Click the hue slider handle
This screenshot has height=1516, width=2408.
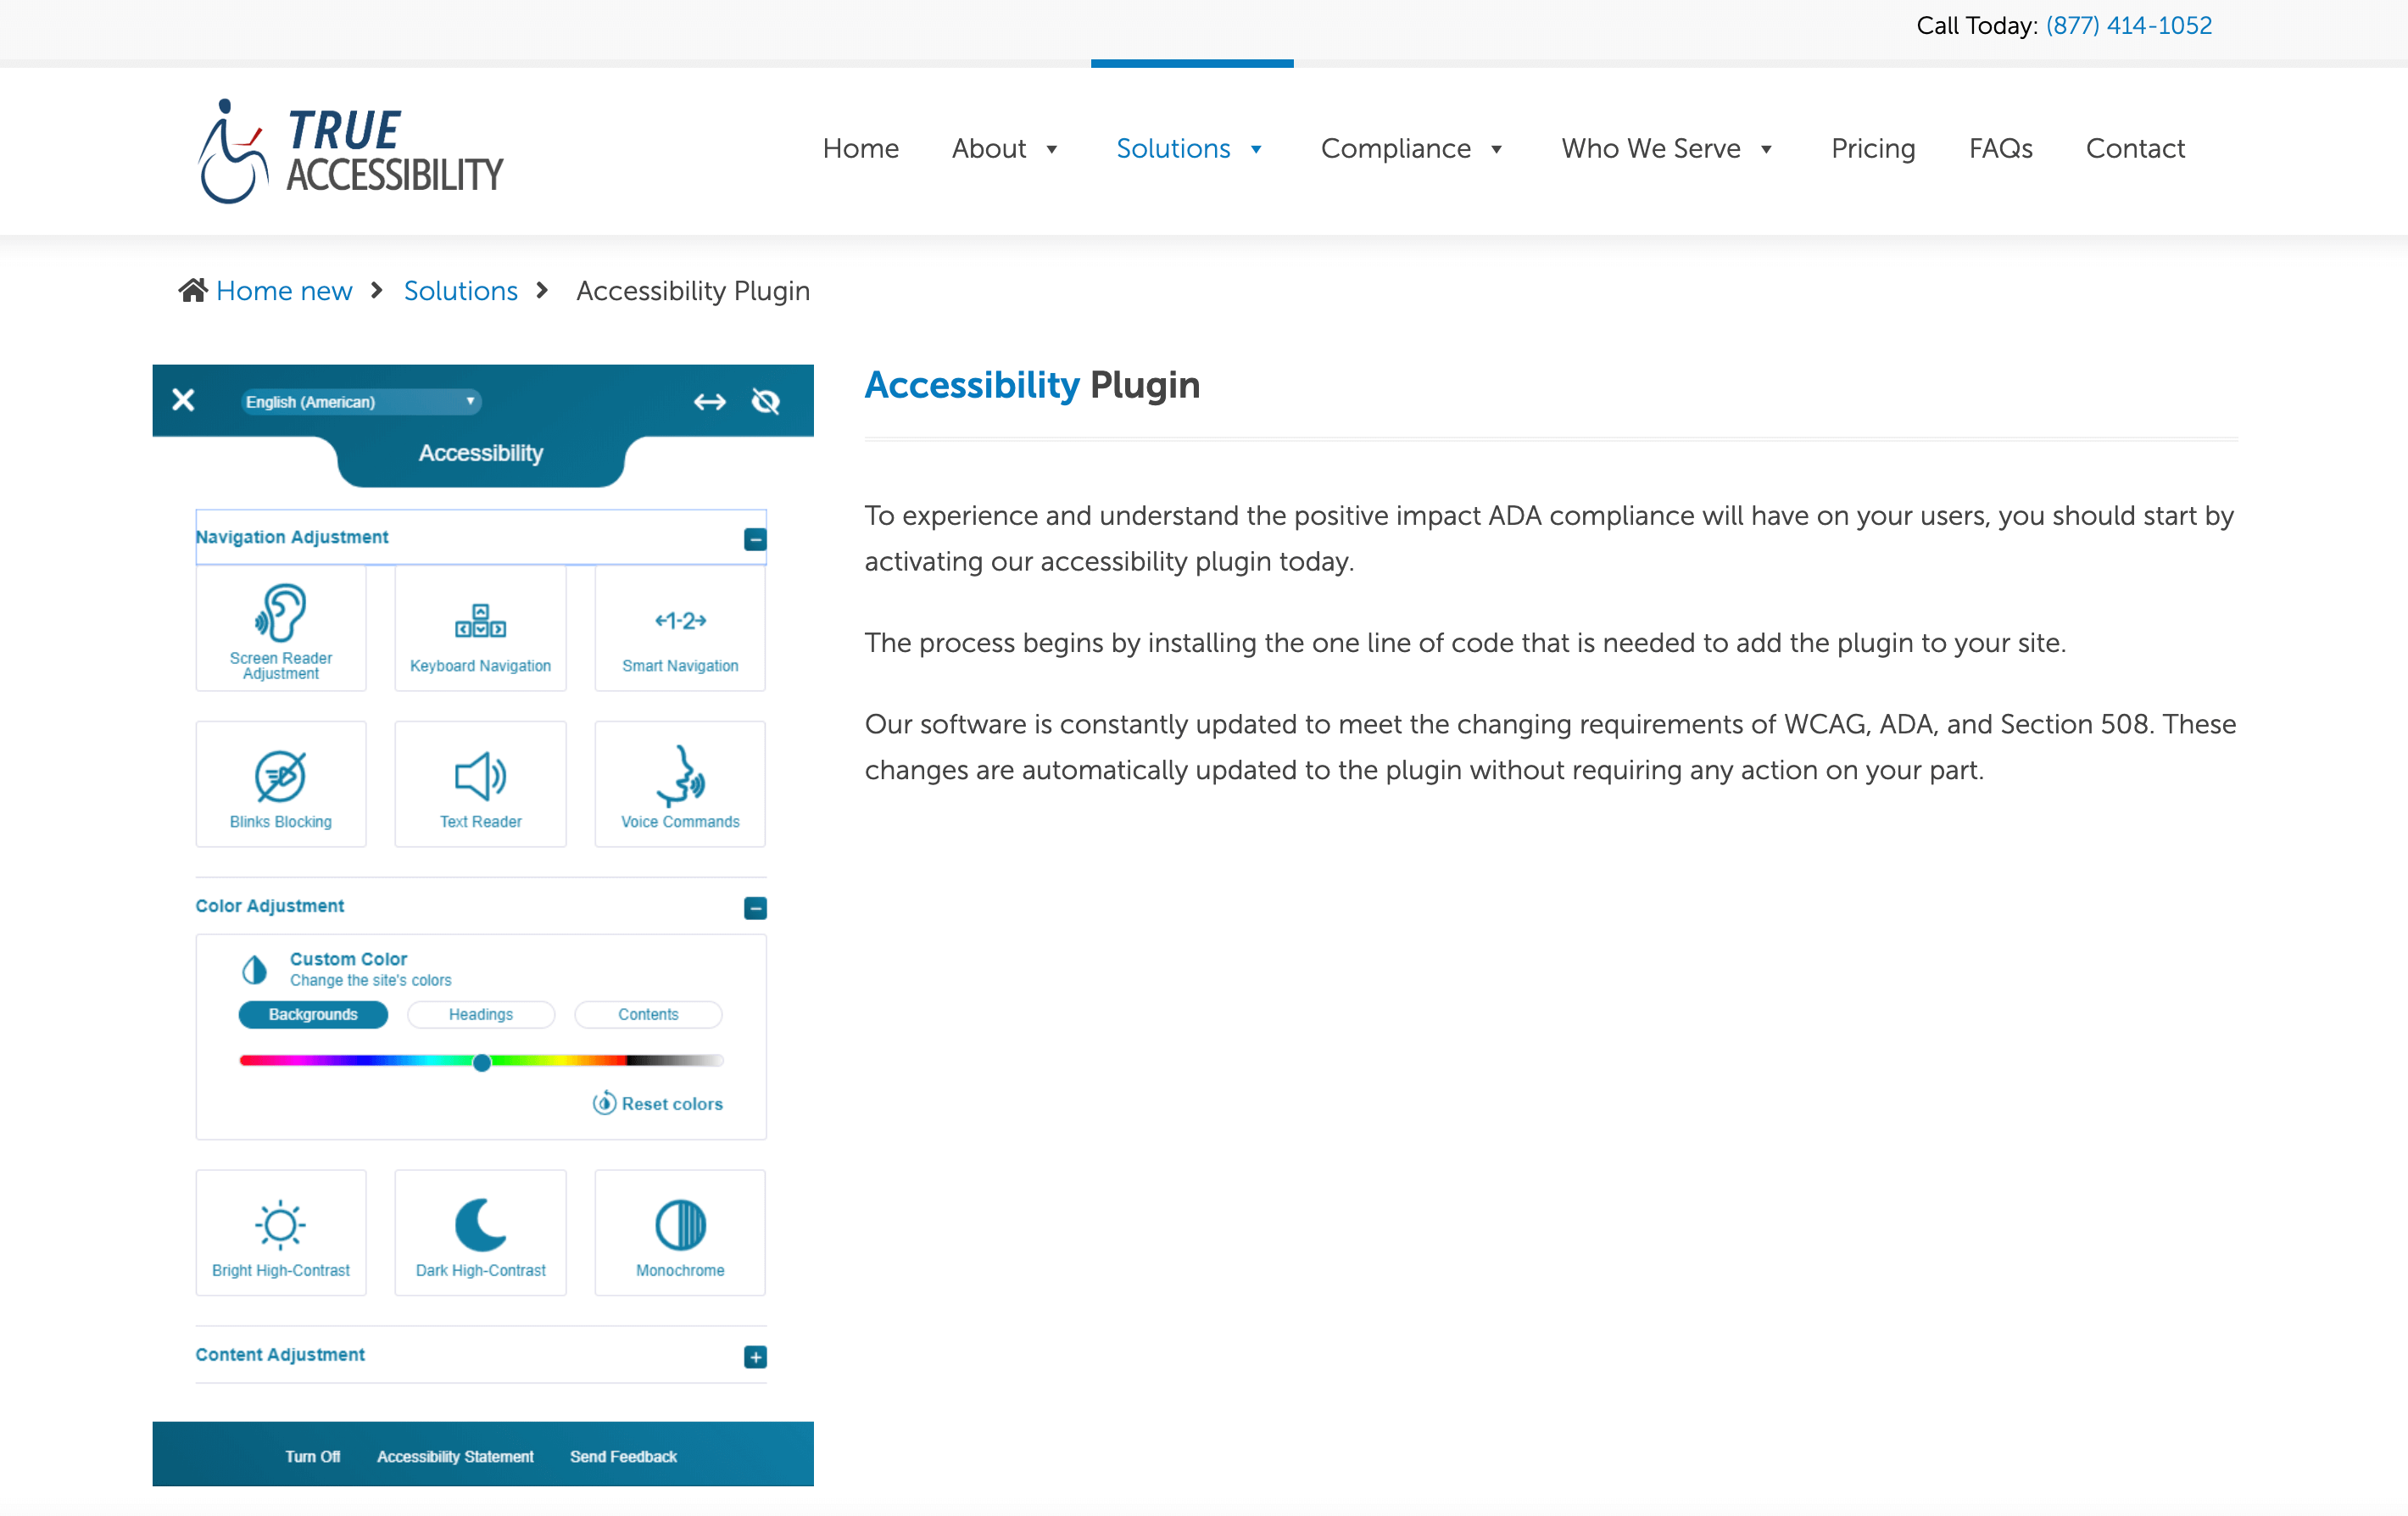pyautogui.click(x=482, y=1062)
